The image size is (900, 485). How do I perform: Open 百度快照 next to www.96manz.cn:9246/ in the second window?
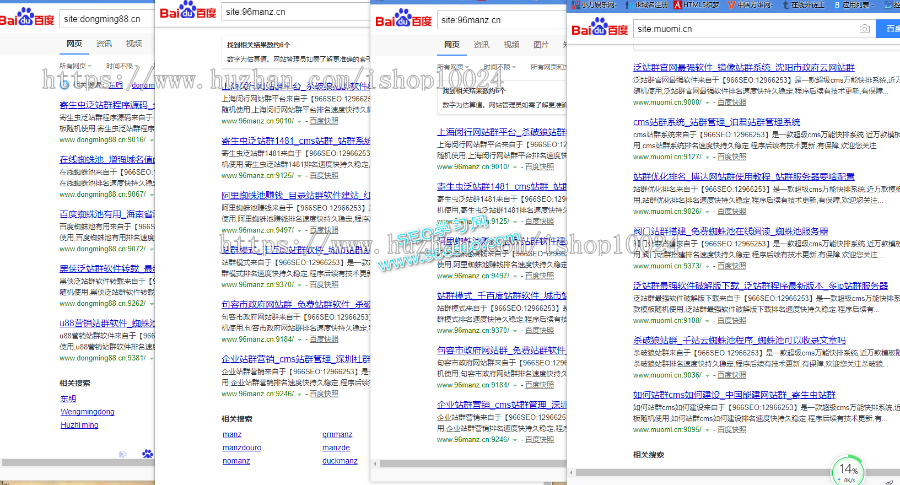click(x=324, y=394)
